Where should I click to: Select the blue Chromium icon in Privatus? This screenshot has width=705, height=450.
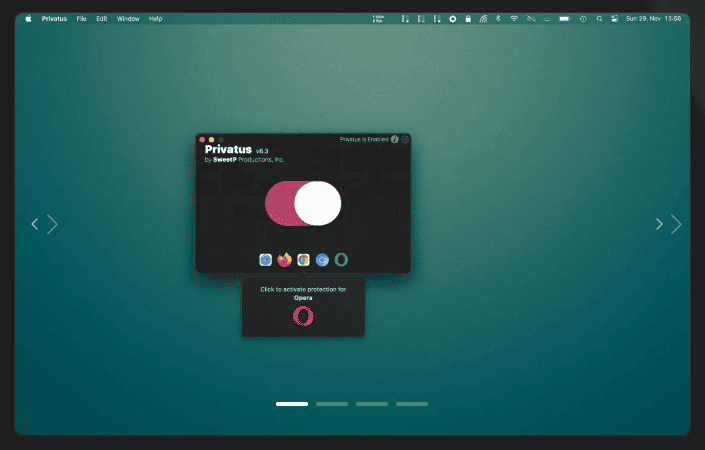pyautogui.click(x=322, y=260)
